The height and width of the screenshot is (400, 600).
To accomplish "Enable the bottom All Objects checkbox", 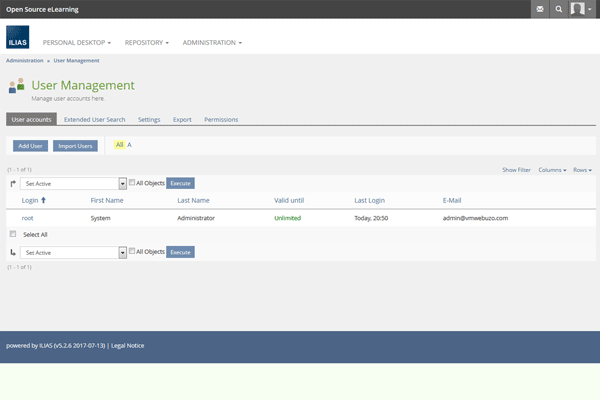I will (132, 252).
